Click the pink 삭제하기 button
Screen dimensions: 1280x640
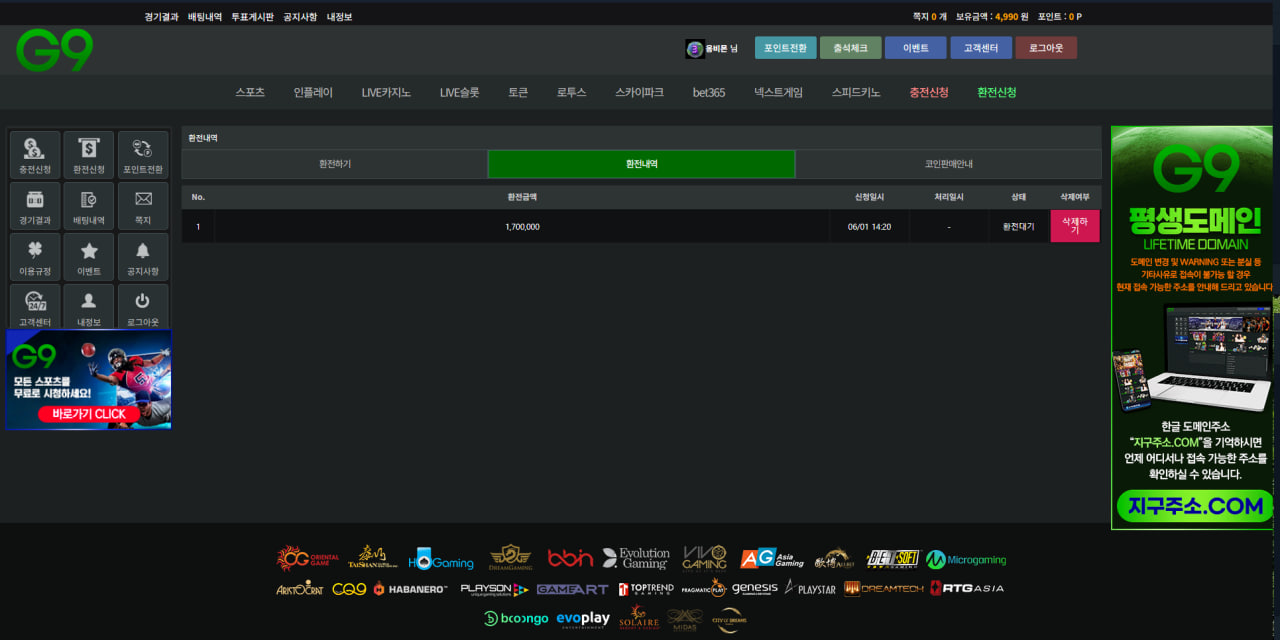click(1074, 226)
